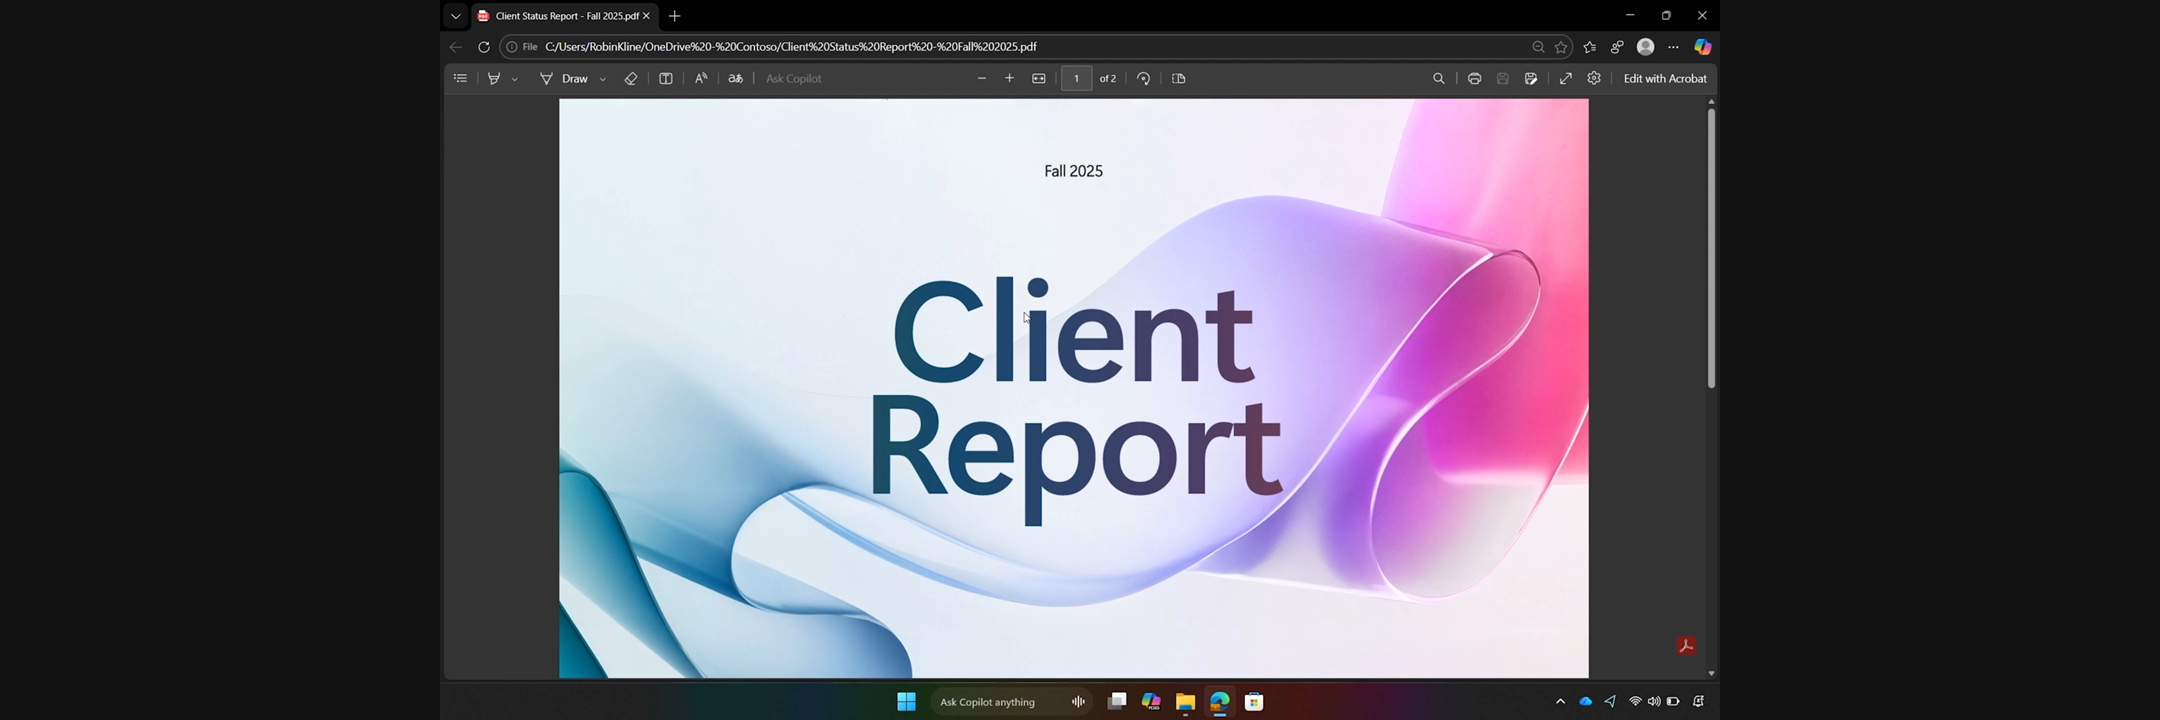The width and height of the screenshot is (2160, 720).
Task: Click the location arrow tray icon
Action: [1610, 702]
